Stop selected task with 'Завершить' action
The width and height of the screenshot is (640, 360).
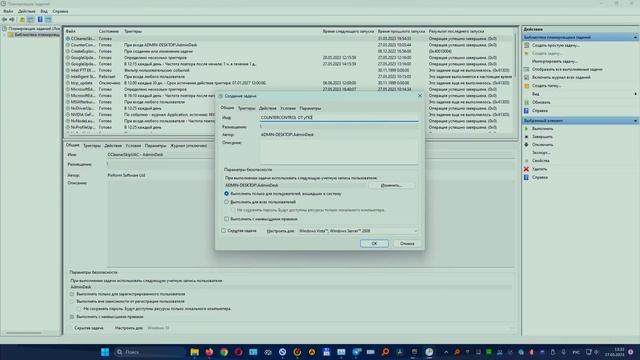(542, 137)
